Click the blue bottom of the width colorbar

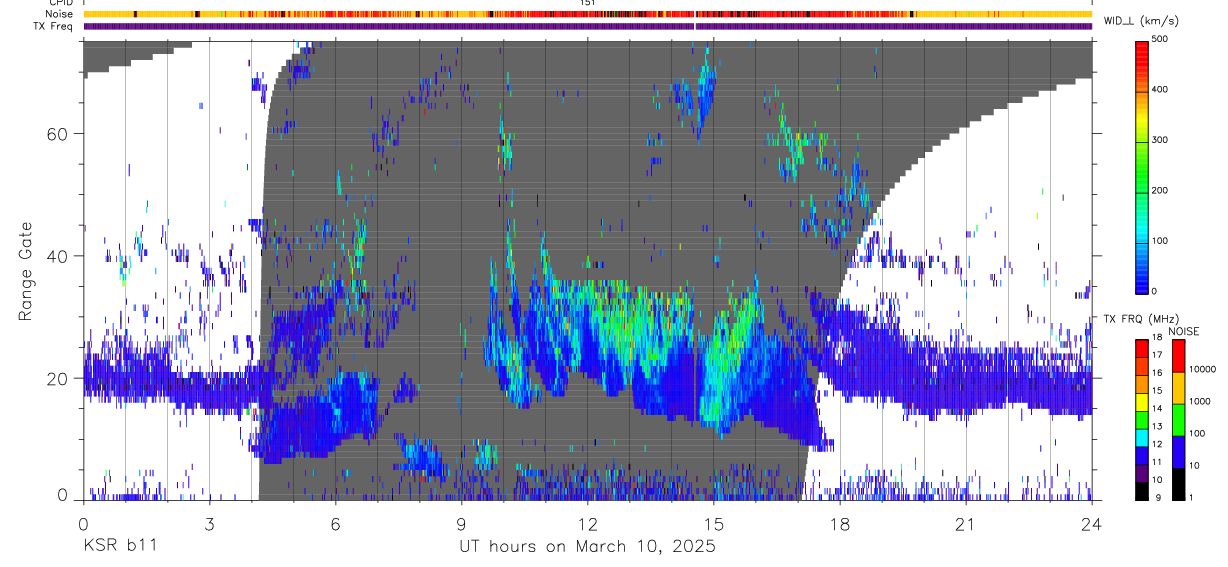pos(1143,270)
